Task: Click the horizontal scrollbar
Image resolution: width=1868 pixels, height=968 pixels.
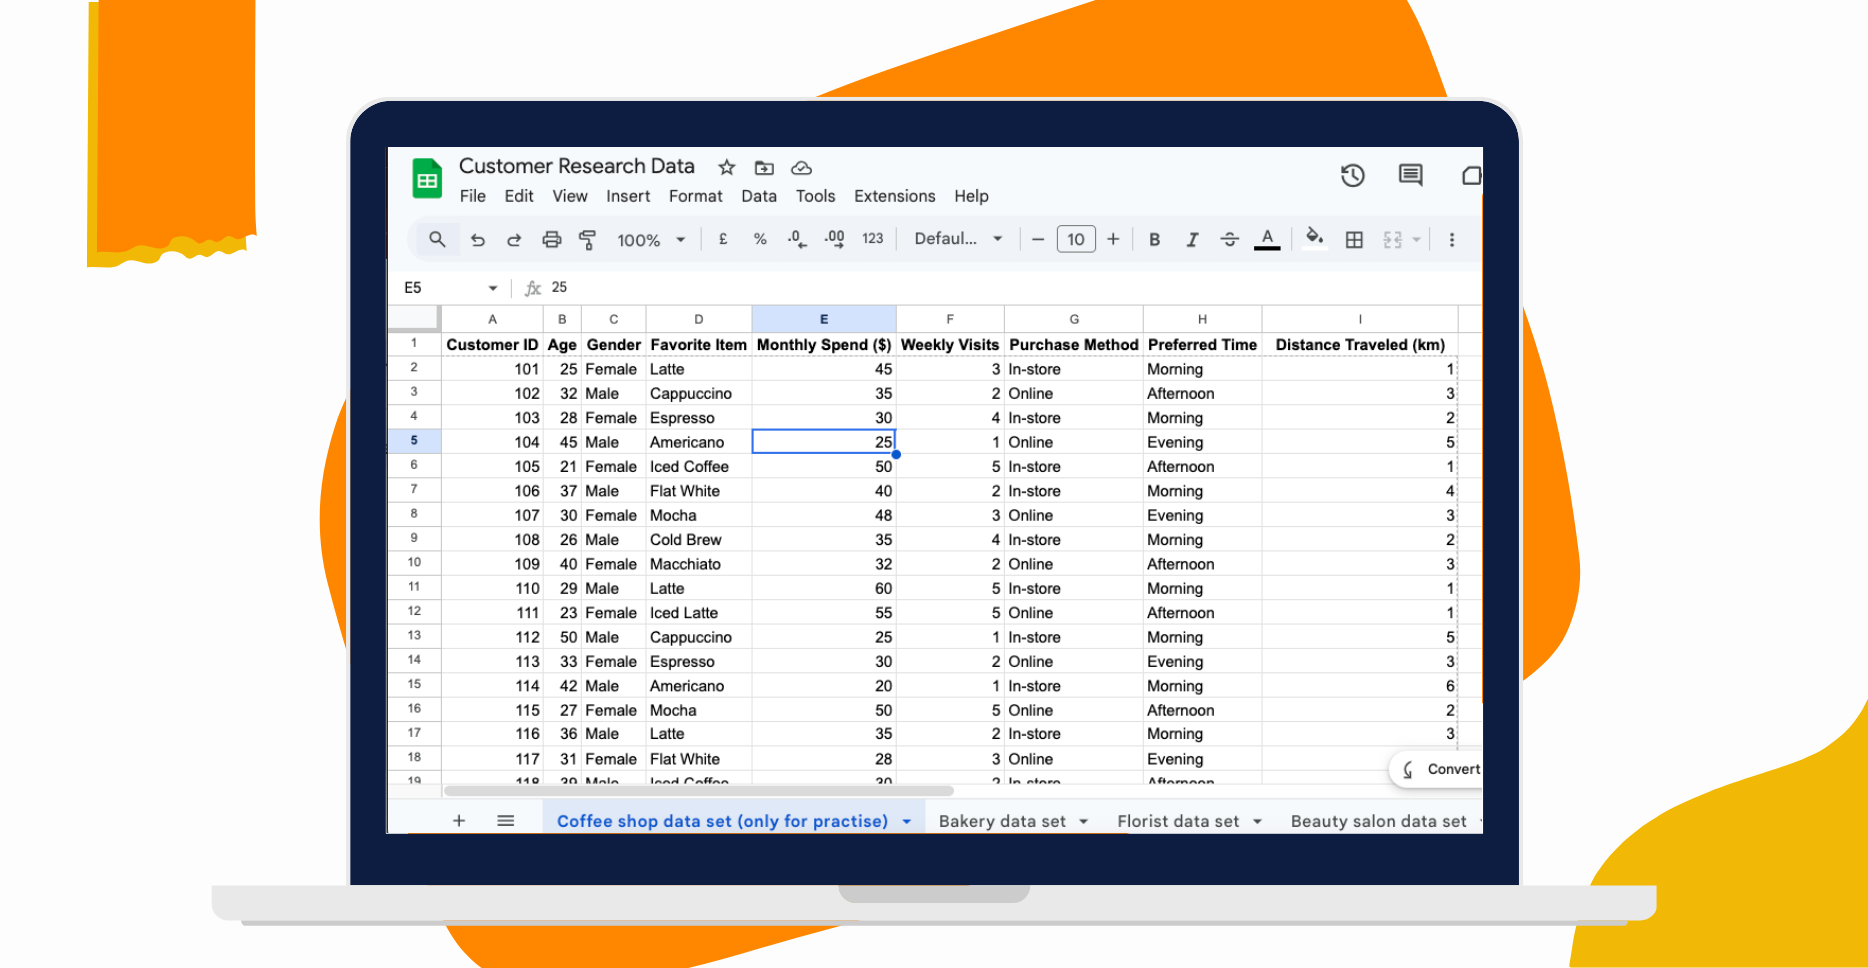Action: 698,791
